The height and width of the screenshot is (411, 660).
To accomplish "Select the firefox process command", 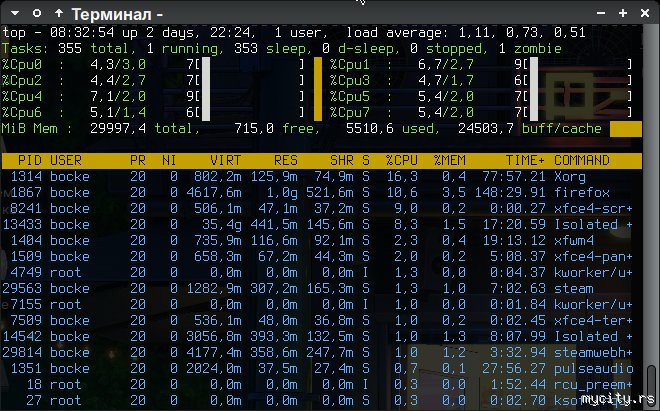I will [582, 193].
